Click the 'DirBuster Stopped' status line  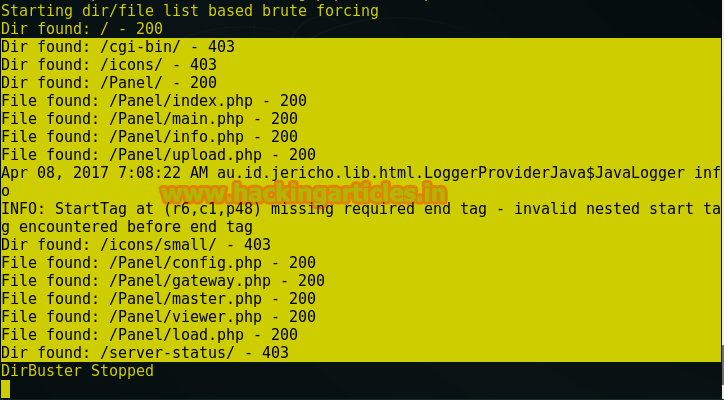(x=78, y=371)
